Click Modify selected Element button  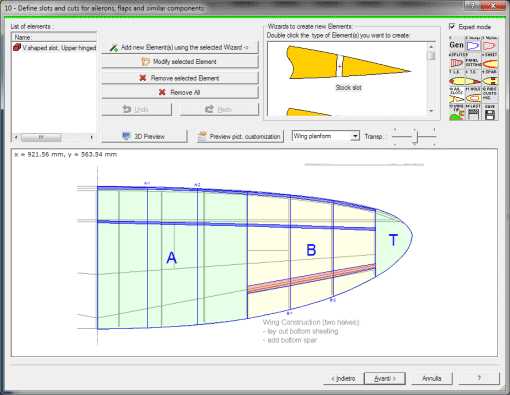(x=180, y=62)
